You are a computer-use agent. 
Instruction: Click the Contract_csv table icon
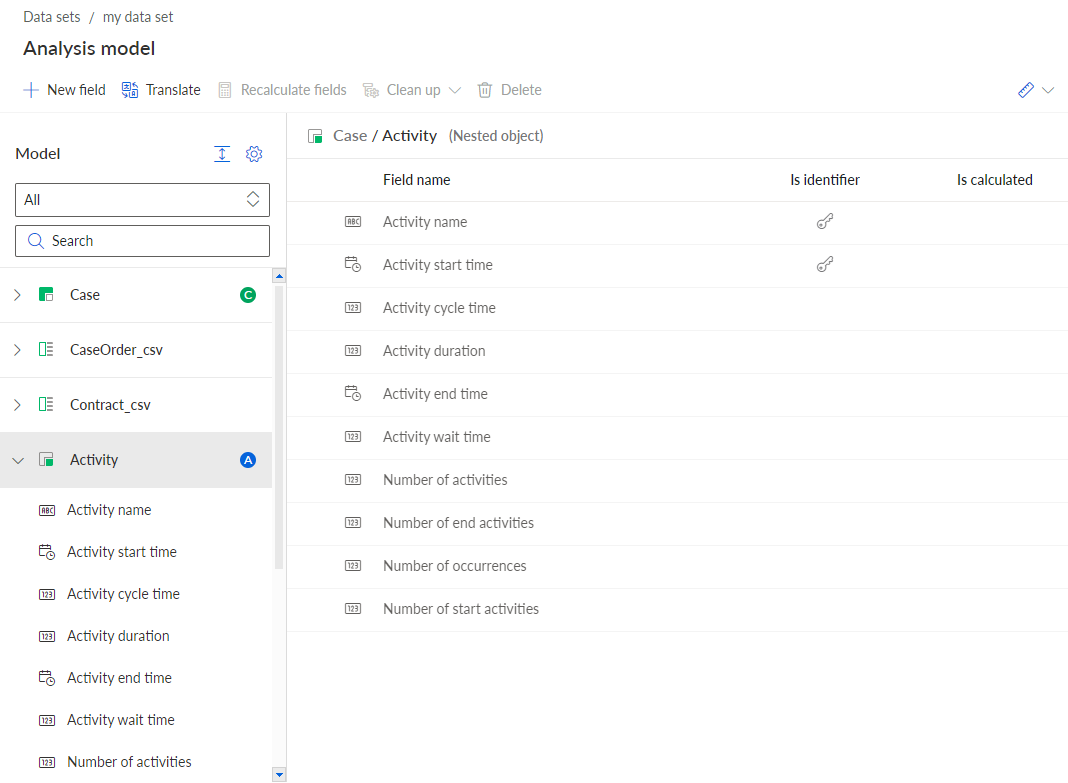pyautogui.click(x=46, y=405)
